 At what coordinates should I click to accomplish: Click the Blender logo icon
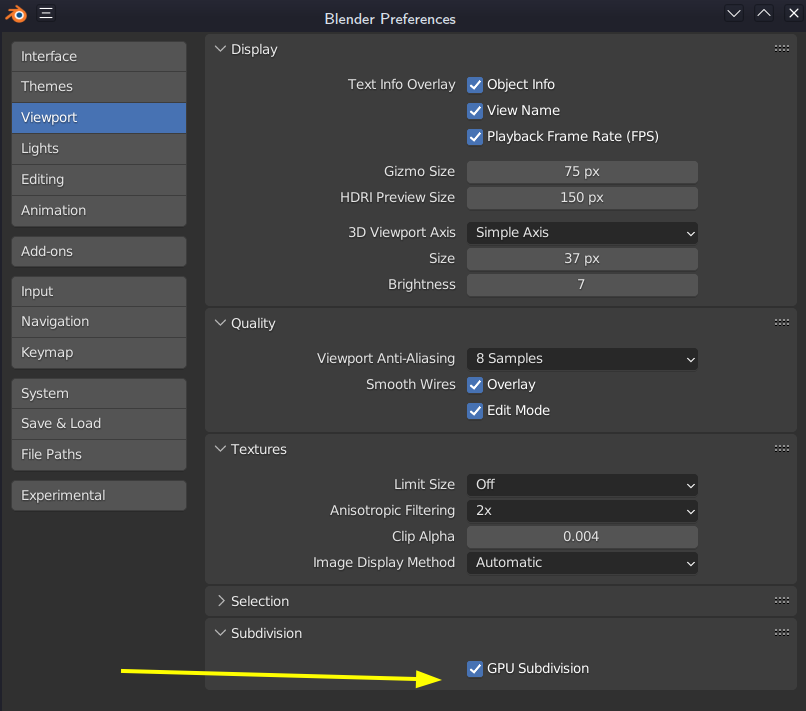click(16, 14)
